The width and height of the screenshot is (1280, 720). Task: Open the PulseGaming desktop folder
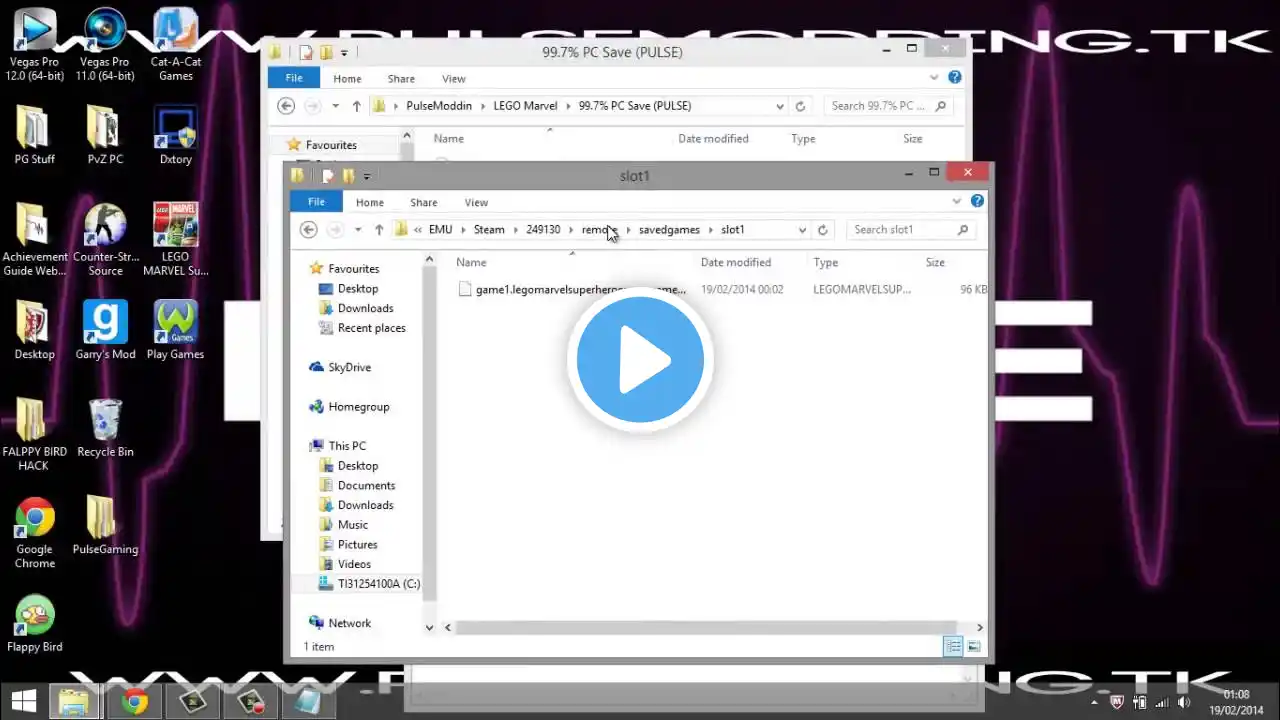click(105, 525)
